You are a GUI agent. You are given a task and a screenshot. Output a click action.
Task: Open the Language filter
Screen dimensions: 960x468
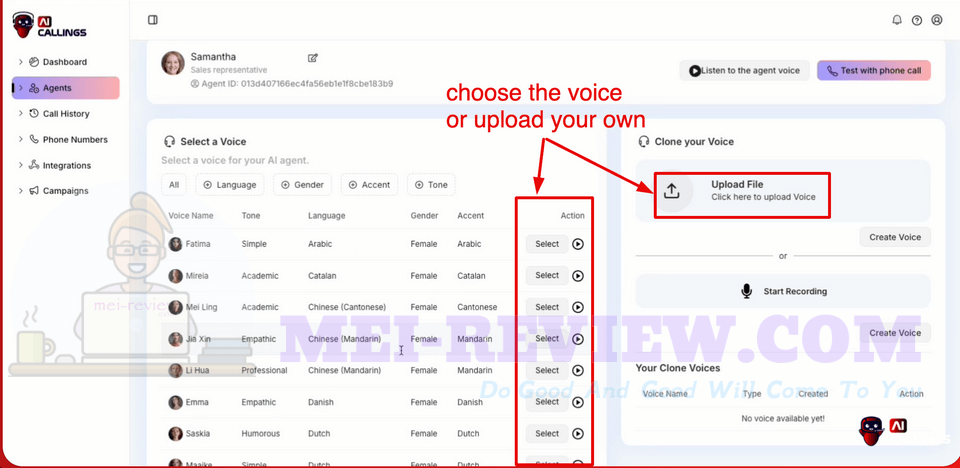tap(230, 184)
